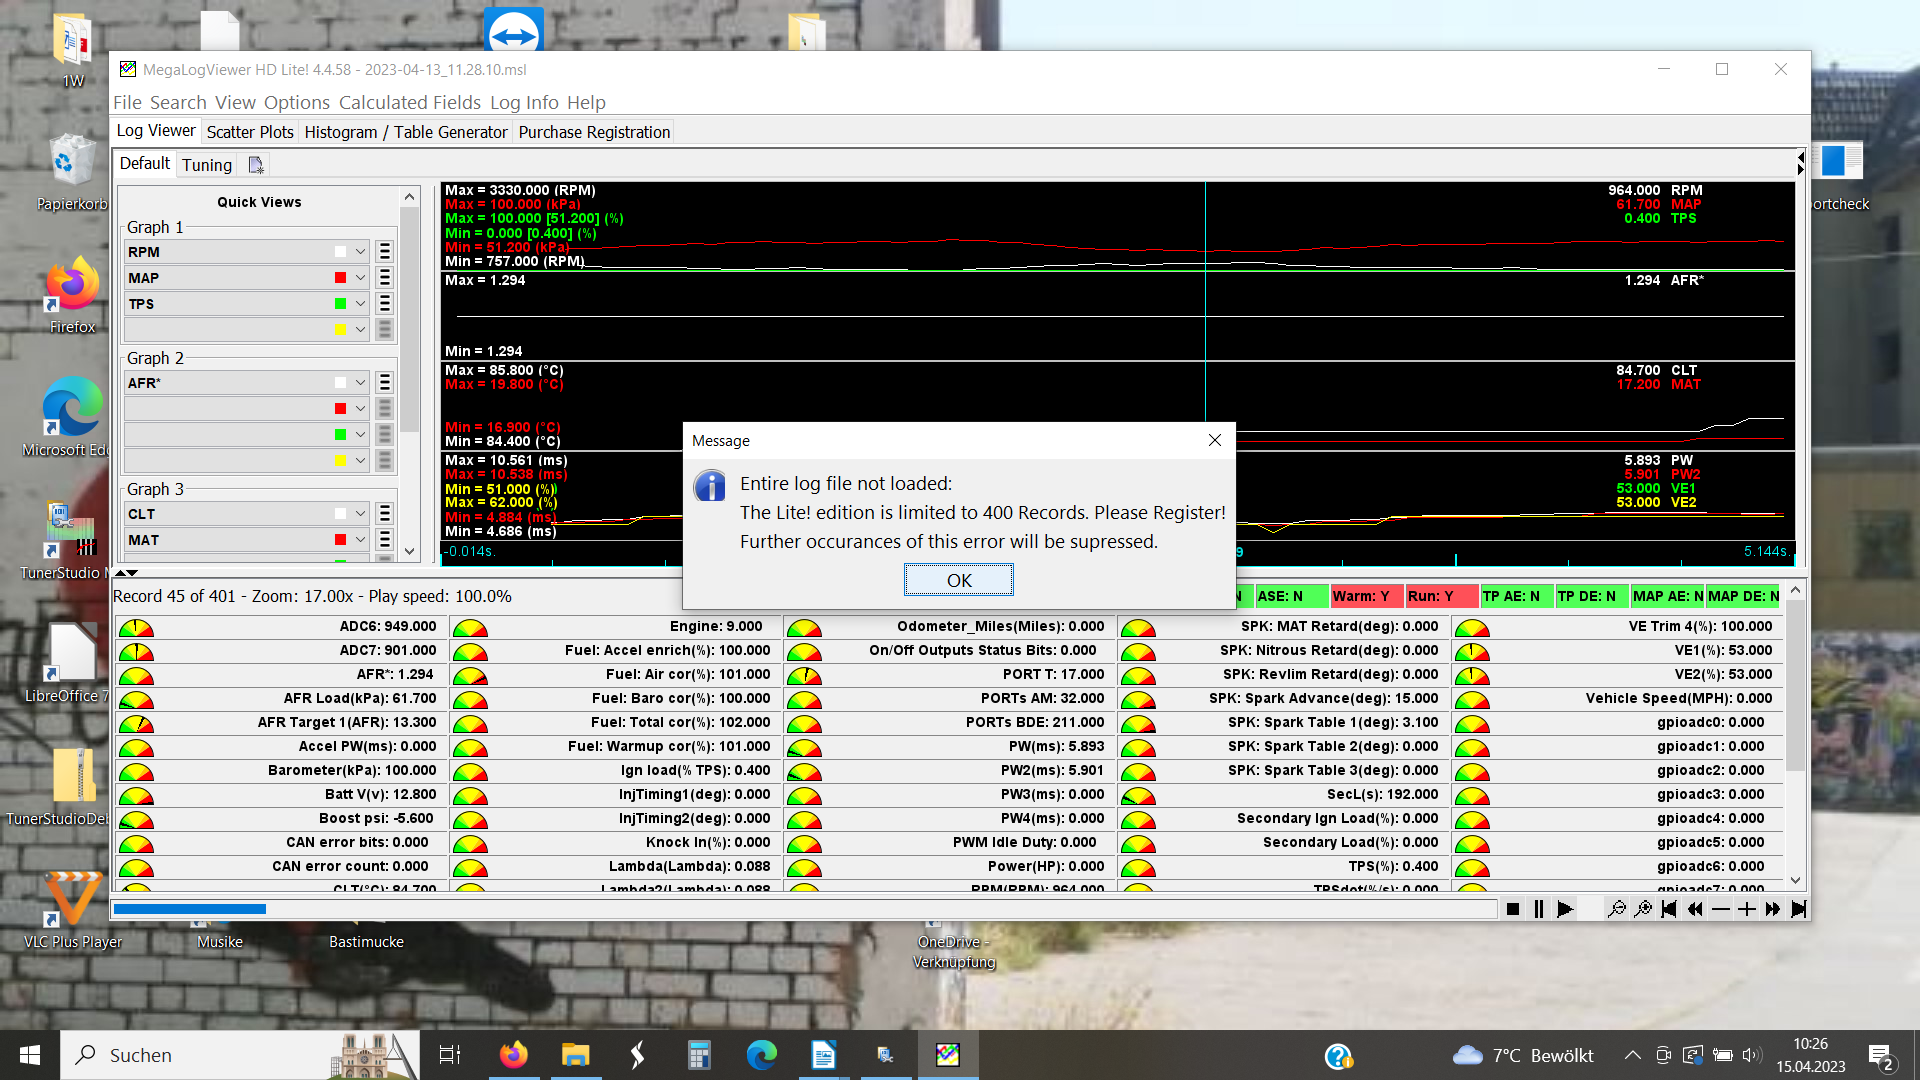Click the blue playback position progress bar

[190, 909]
